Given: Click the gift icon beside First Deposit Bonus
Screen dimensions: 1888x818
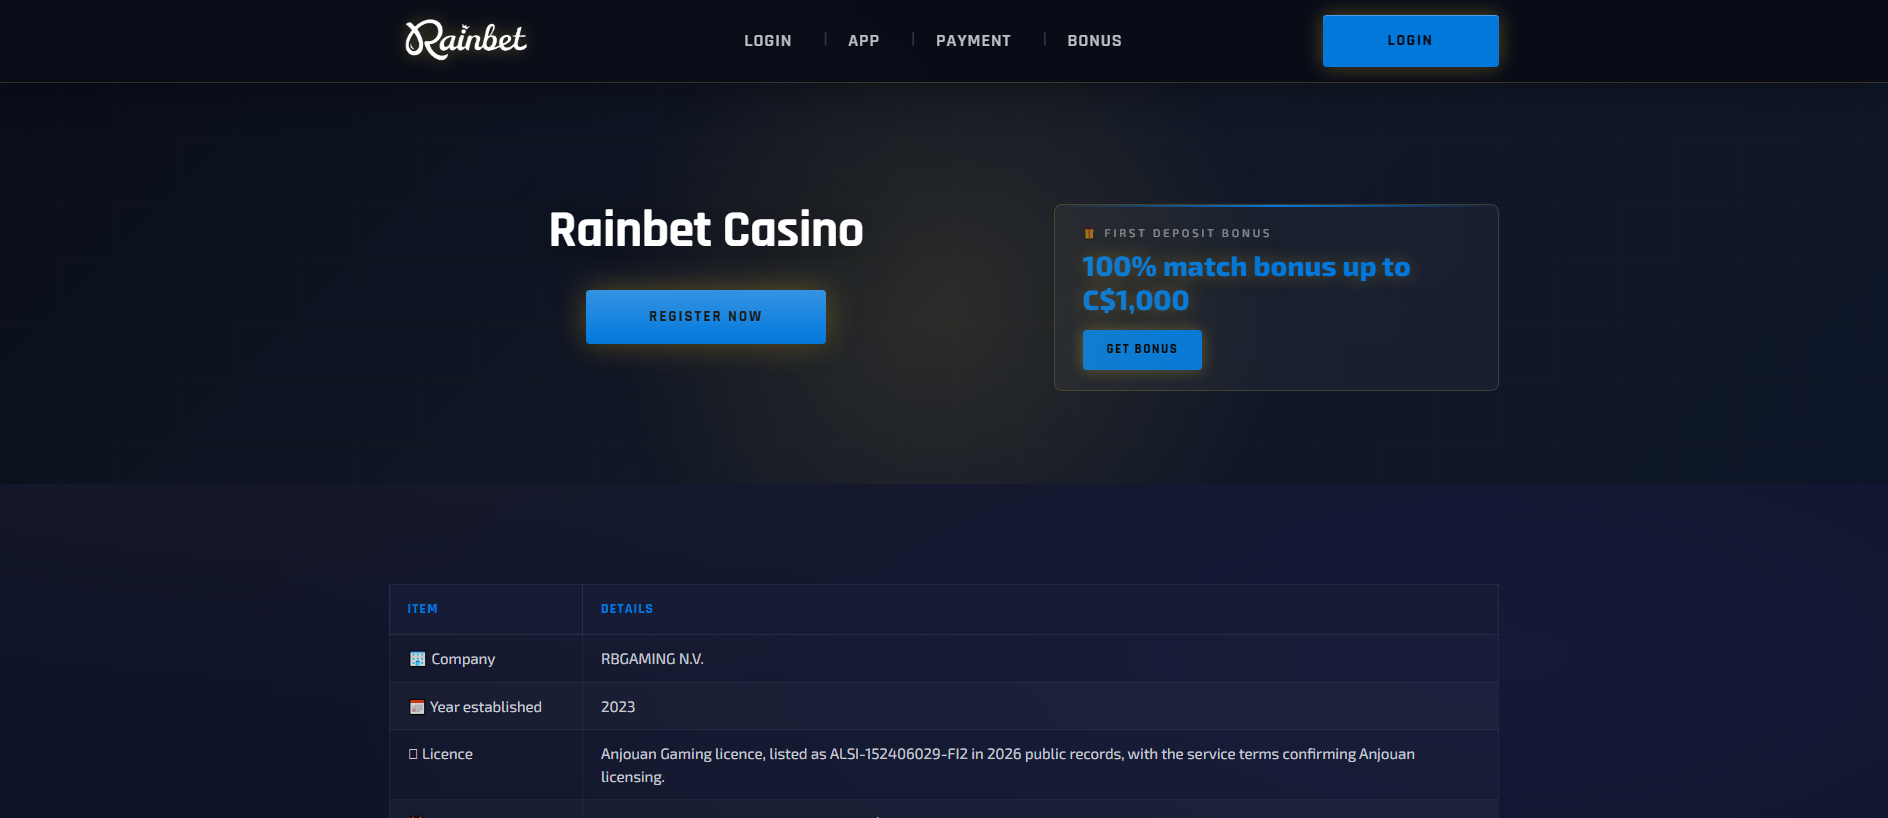Looking at the screenshot, I should pos(1089,234).
